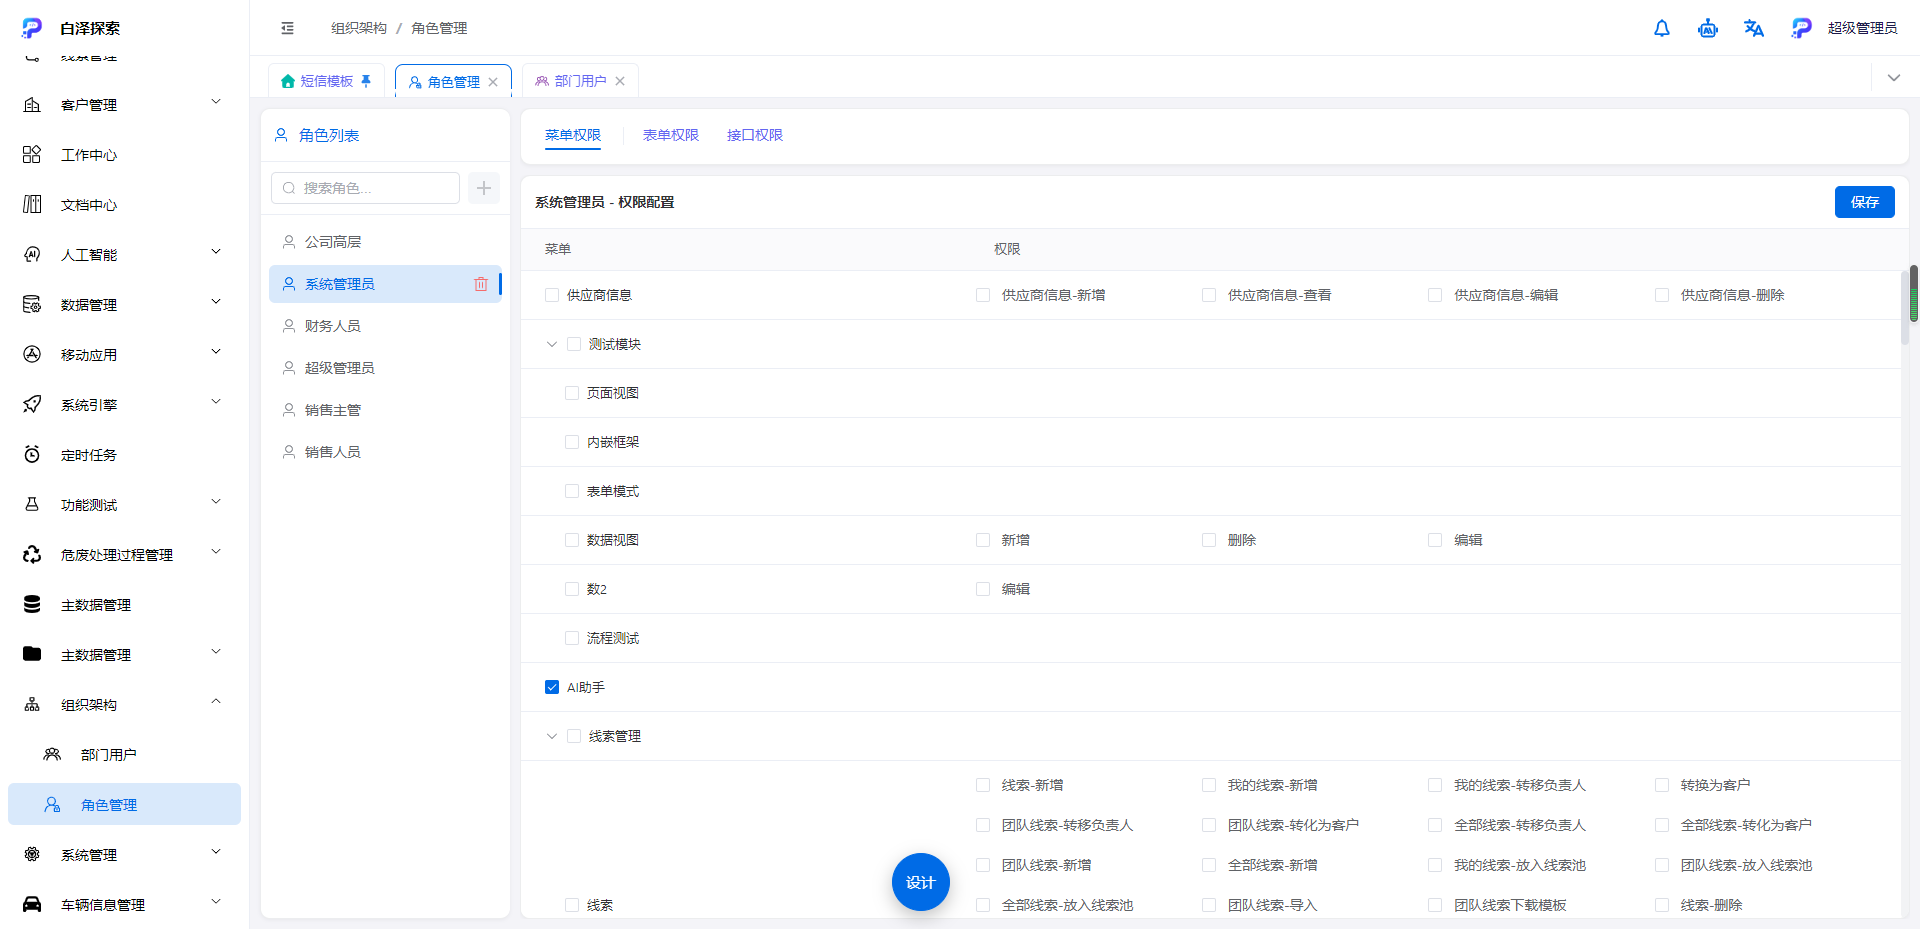Screen dimensions: 1920x929
Task: Check the 页面视图 checkbox
Action: coord(572,393)
